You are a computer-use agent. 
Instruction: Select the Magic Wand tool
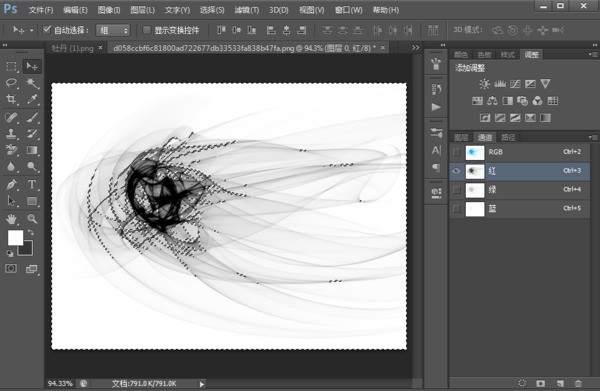[x=32, y=83]
